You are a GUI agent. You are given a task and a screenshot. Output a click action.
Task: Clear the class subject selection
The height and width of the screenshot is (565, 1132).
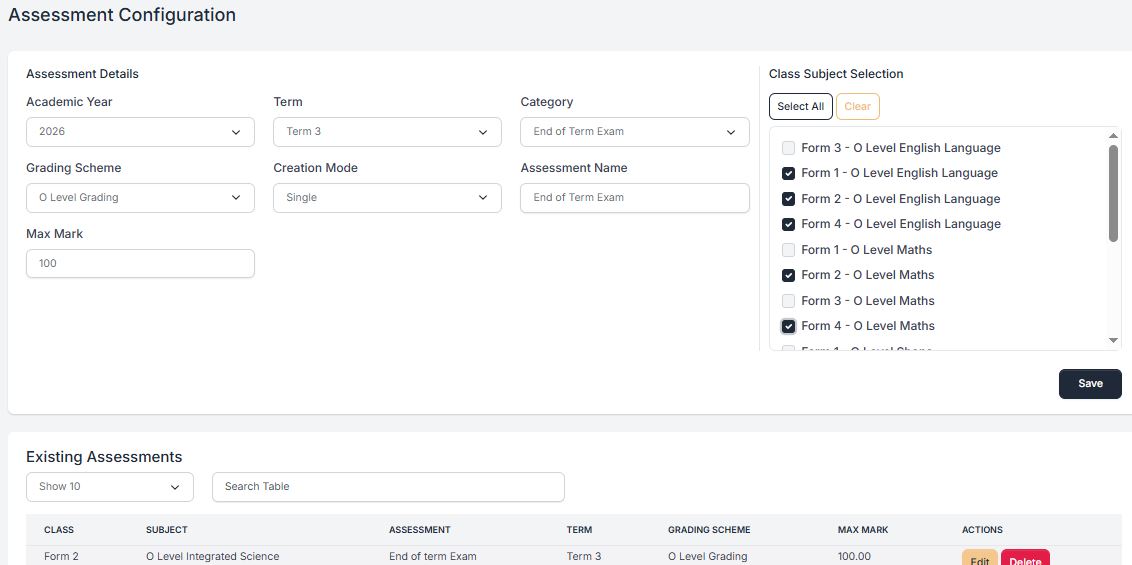click(x=858, y=106)
